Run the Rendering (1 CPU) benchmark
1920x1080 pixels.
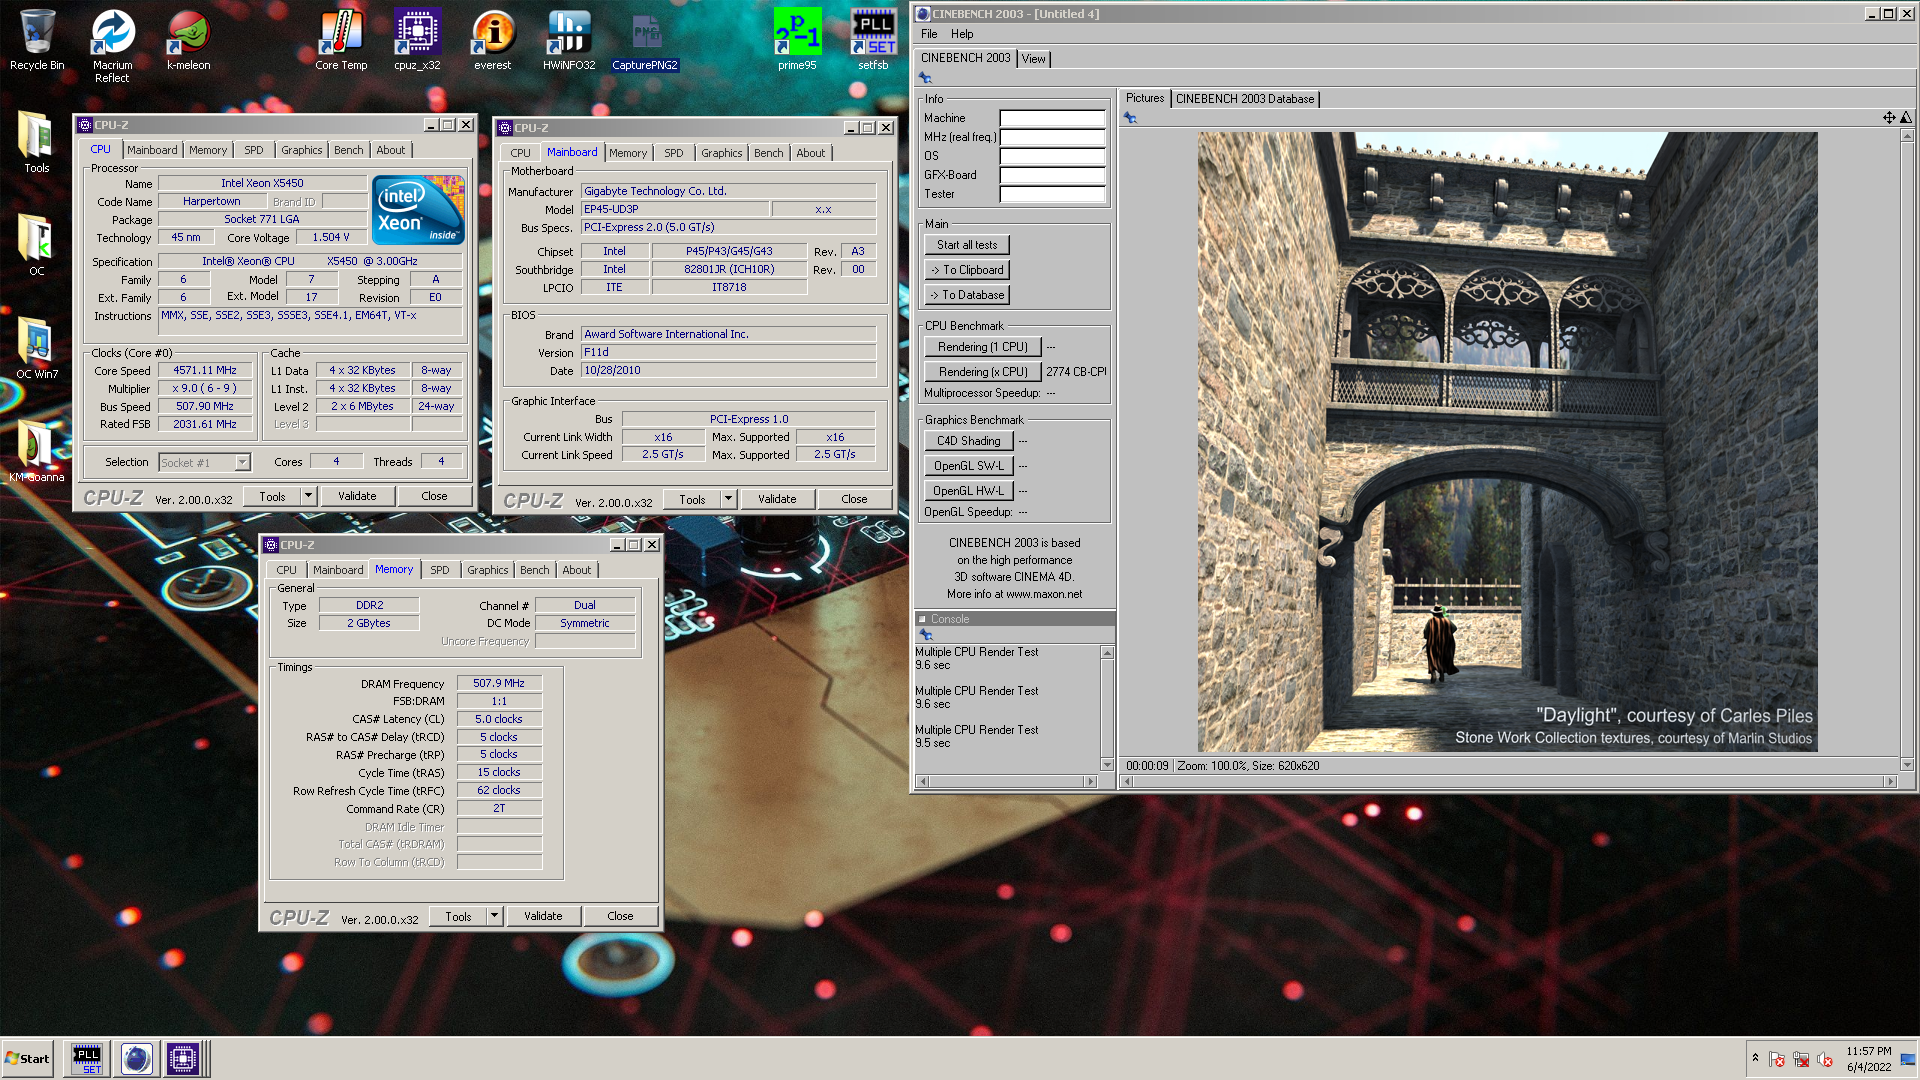983,347
